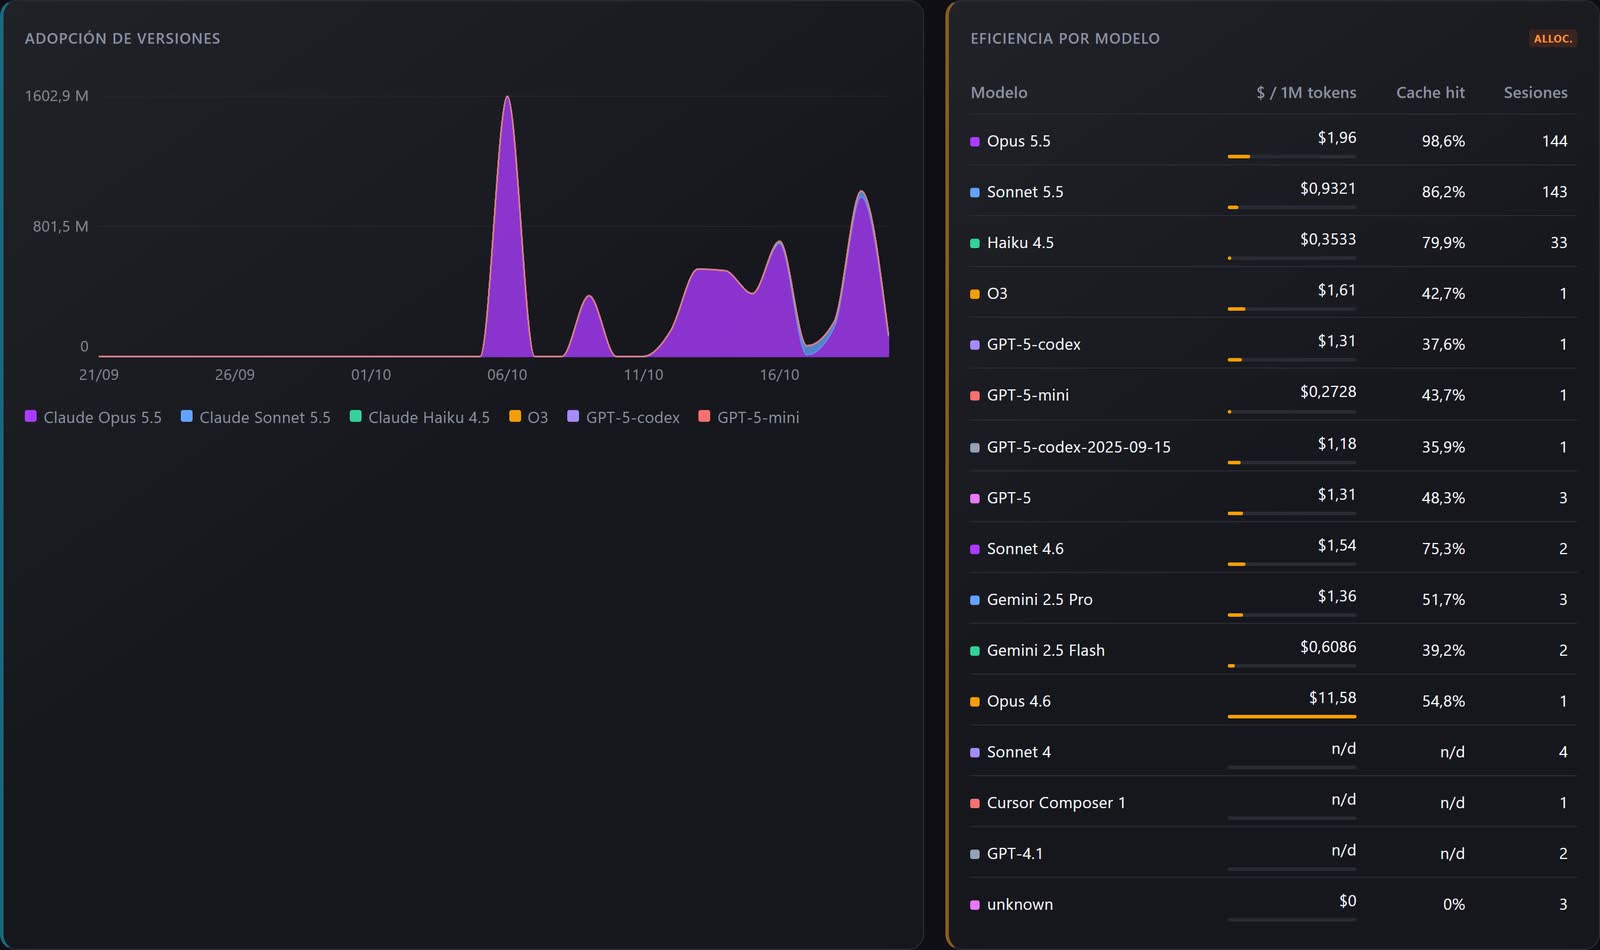Select the O3 model name in the efficiency table

point(997,294)
